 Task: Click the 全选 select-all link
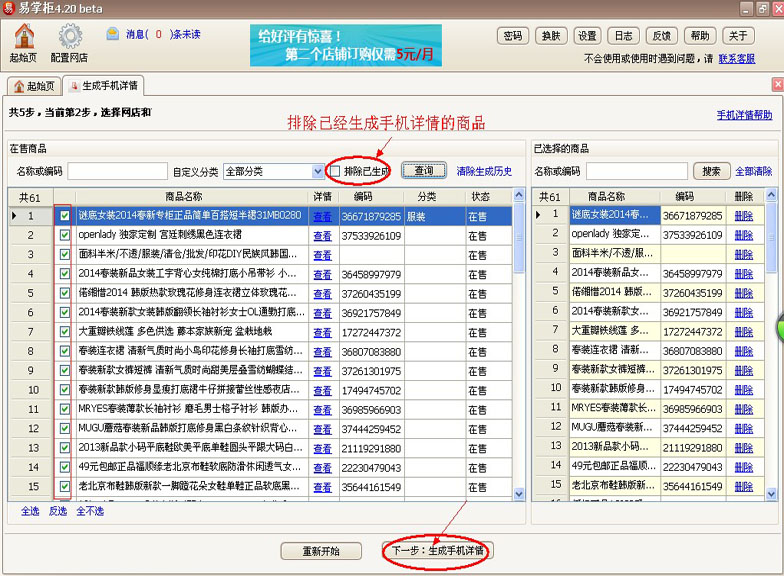(30, 511)
